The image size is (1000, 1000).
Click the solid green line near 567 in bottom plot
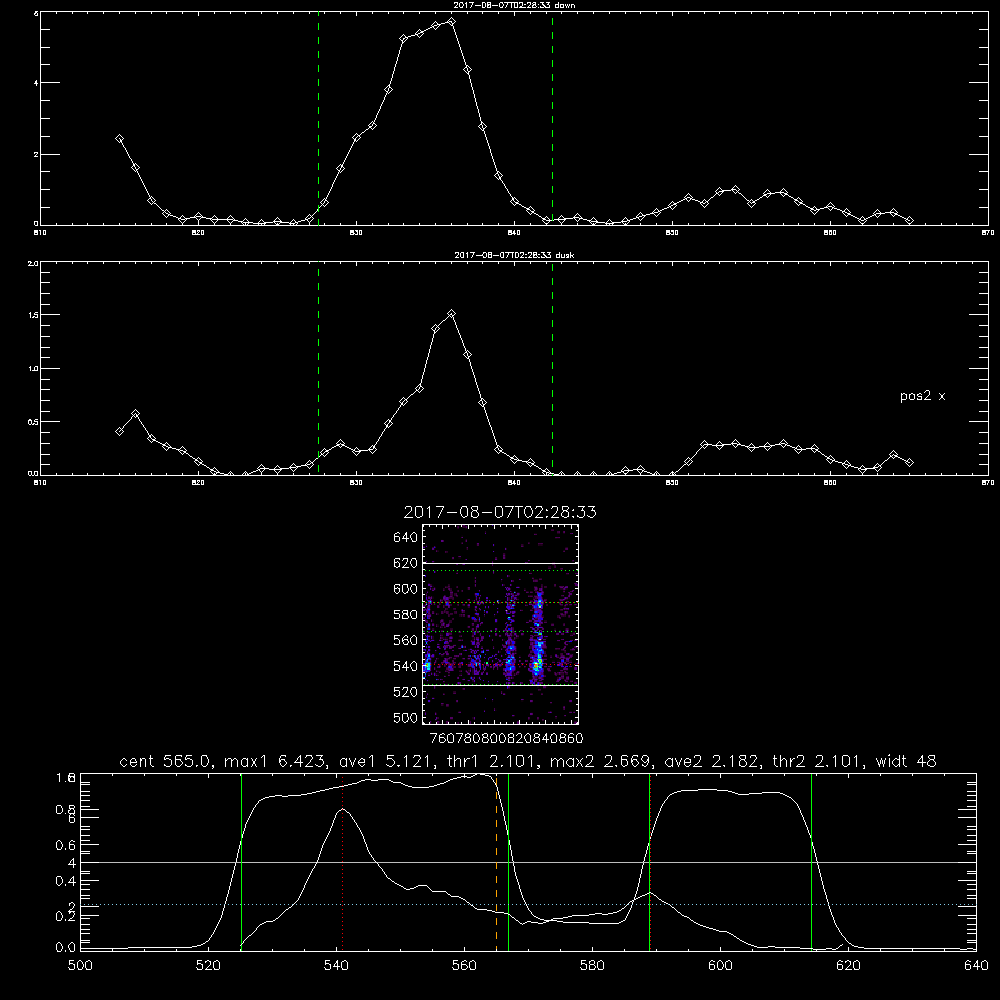[x=508, y=862]
